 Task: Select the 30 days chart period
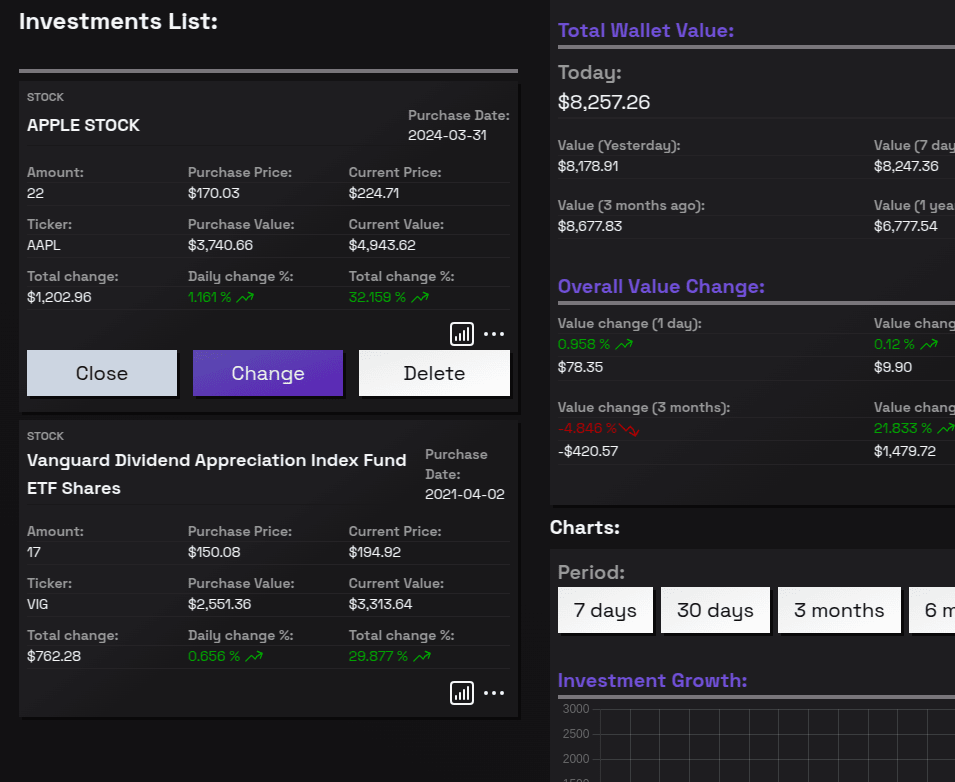coord(715,609)
